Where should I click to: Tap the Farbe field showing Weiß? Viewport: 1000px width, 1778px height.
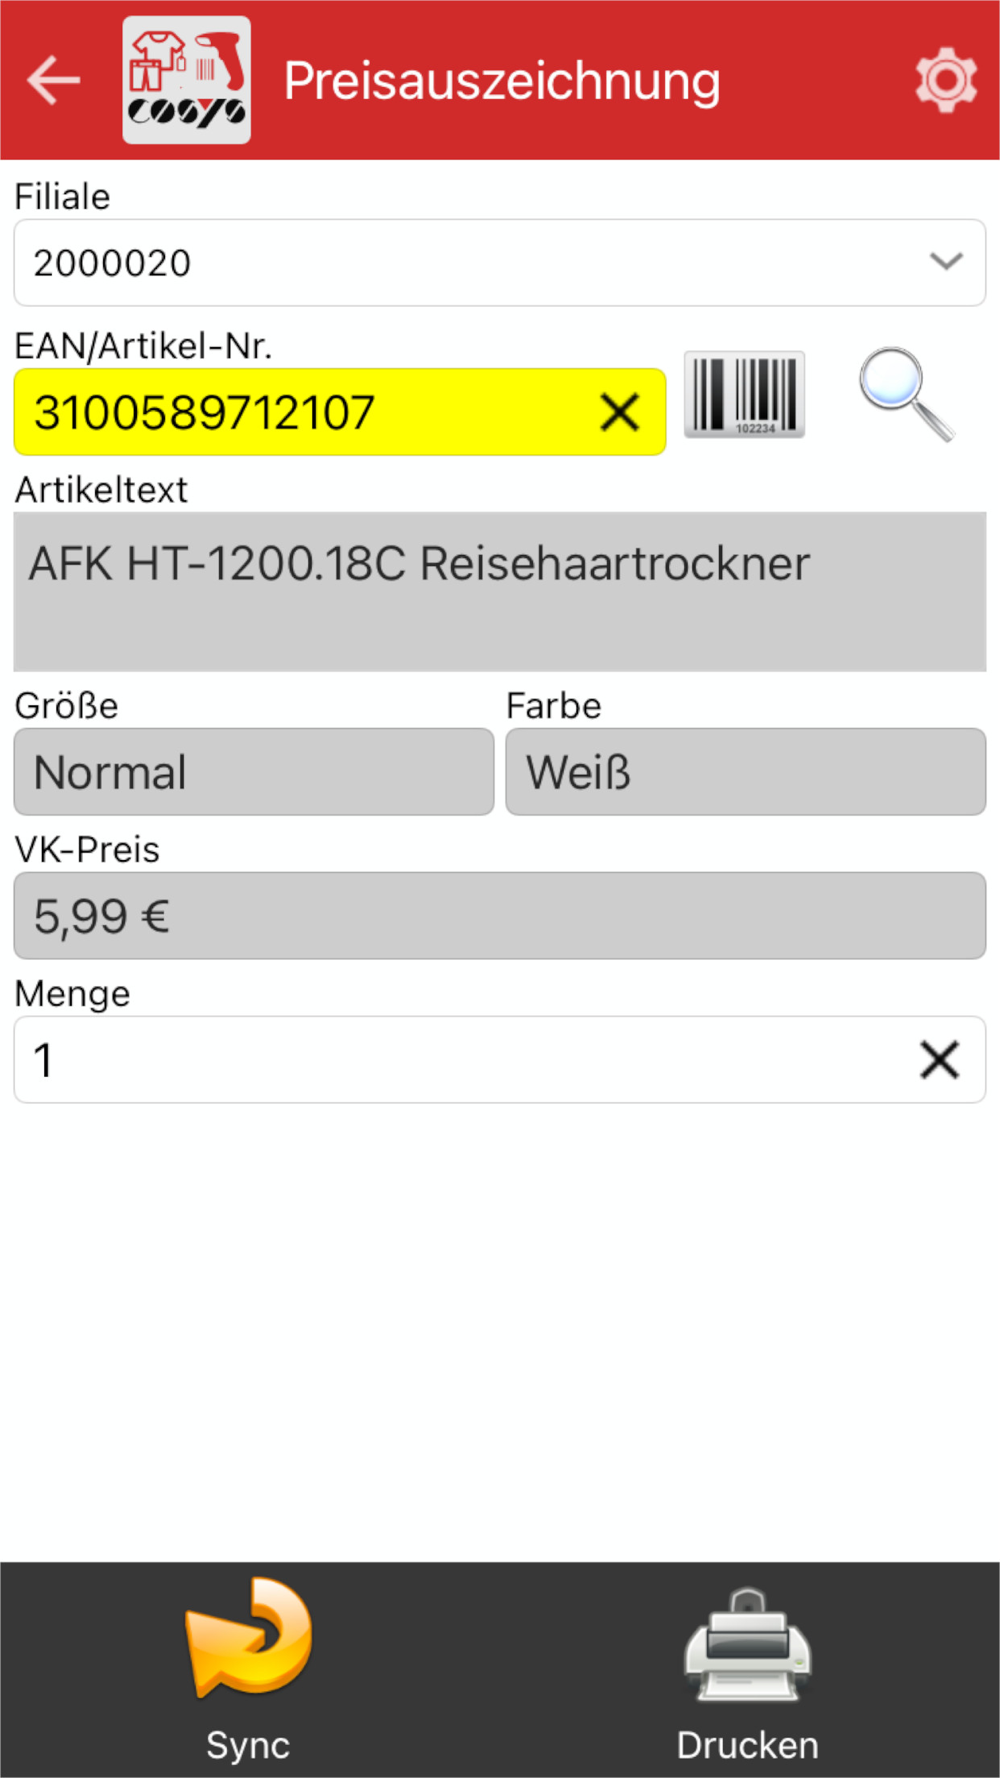tap(746, 772)
